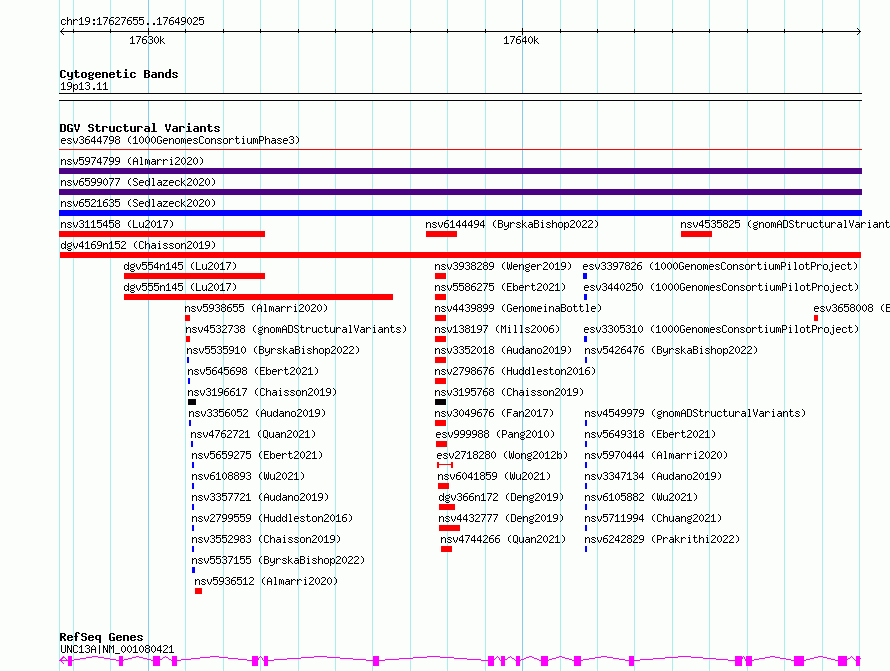Click esv999988 (Pang2010) variant
The width and height of the screenshot is (890, 671).
click(495, 434)
